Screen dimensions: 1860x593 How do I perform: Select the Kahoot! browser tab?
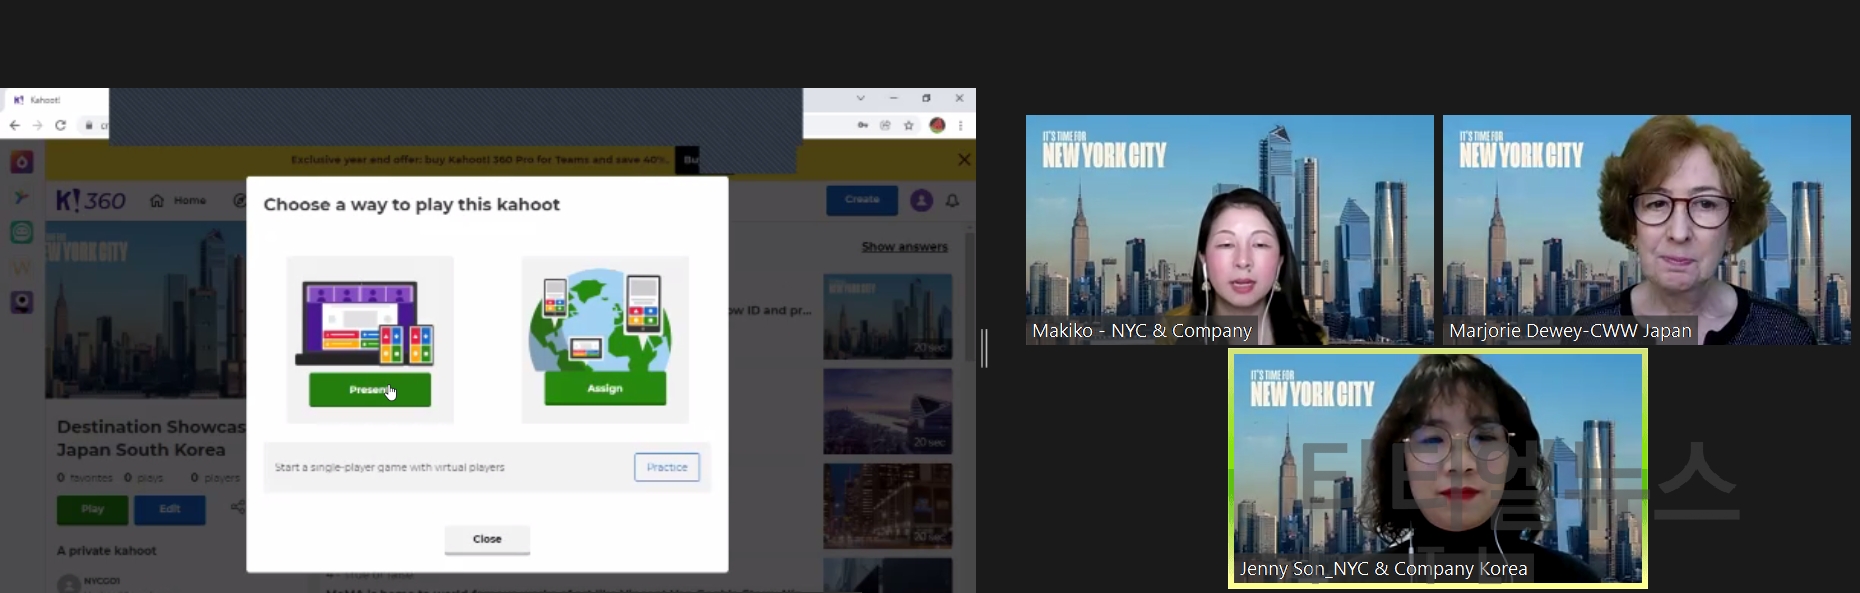point(55,100)
